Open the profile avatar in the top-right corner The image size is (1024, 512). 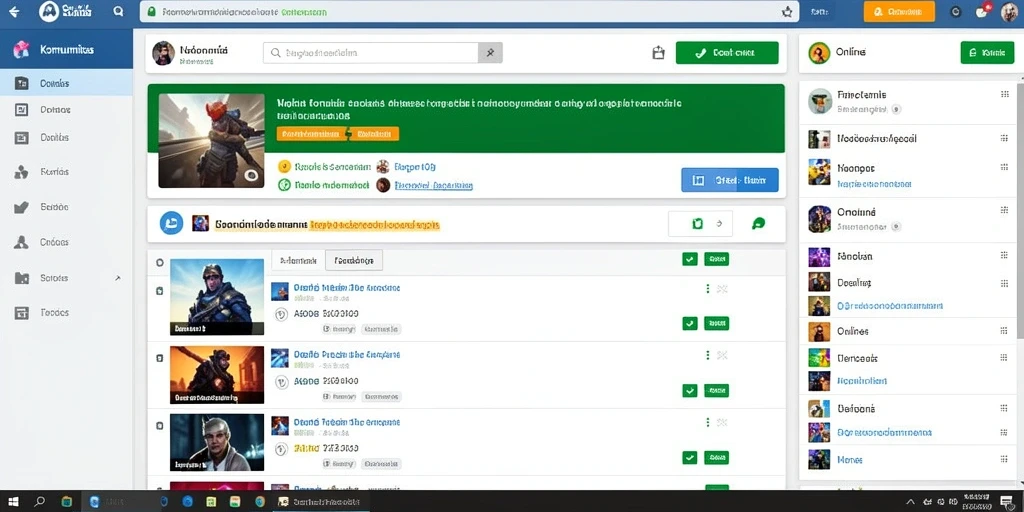(1009, 12)
